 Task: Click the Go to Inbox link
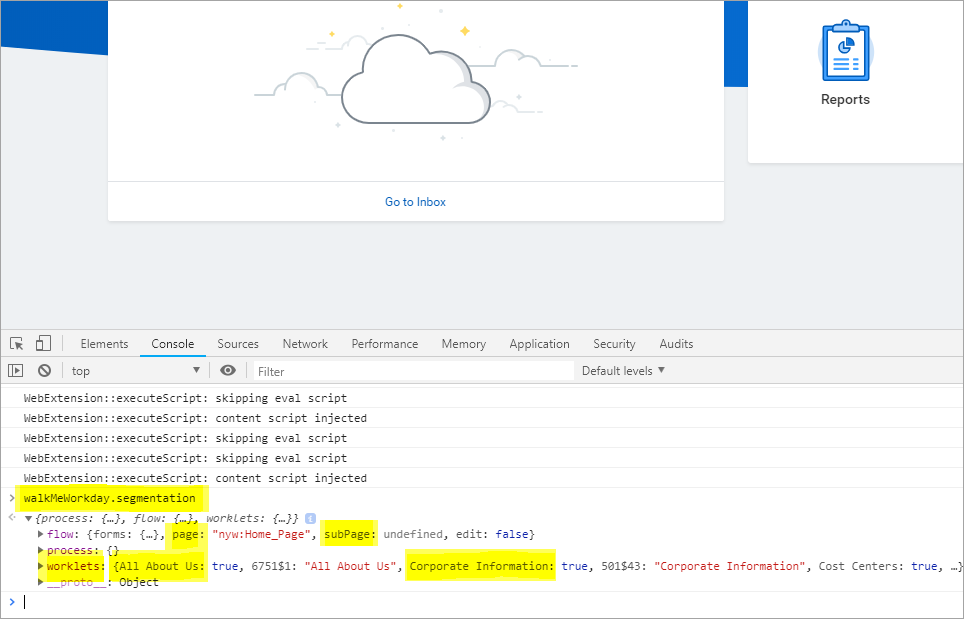click(x=415, y=202)
